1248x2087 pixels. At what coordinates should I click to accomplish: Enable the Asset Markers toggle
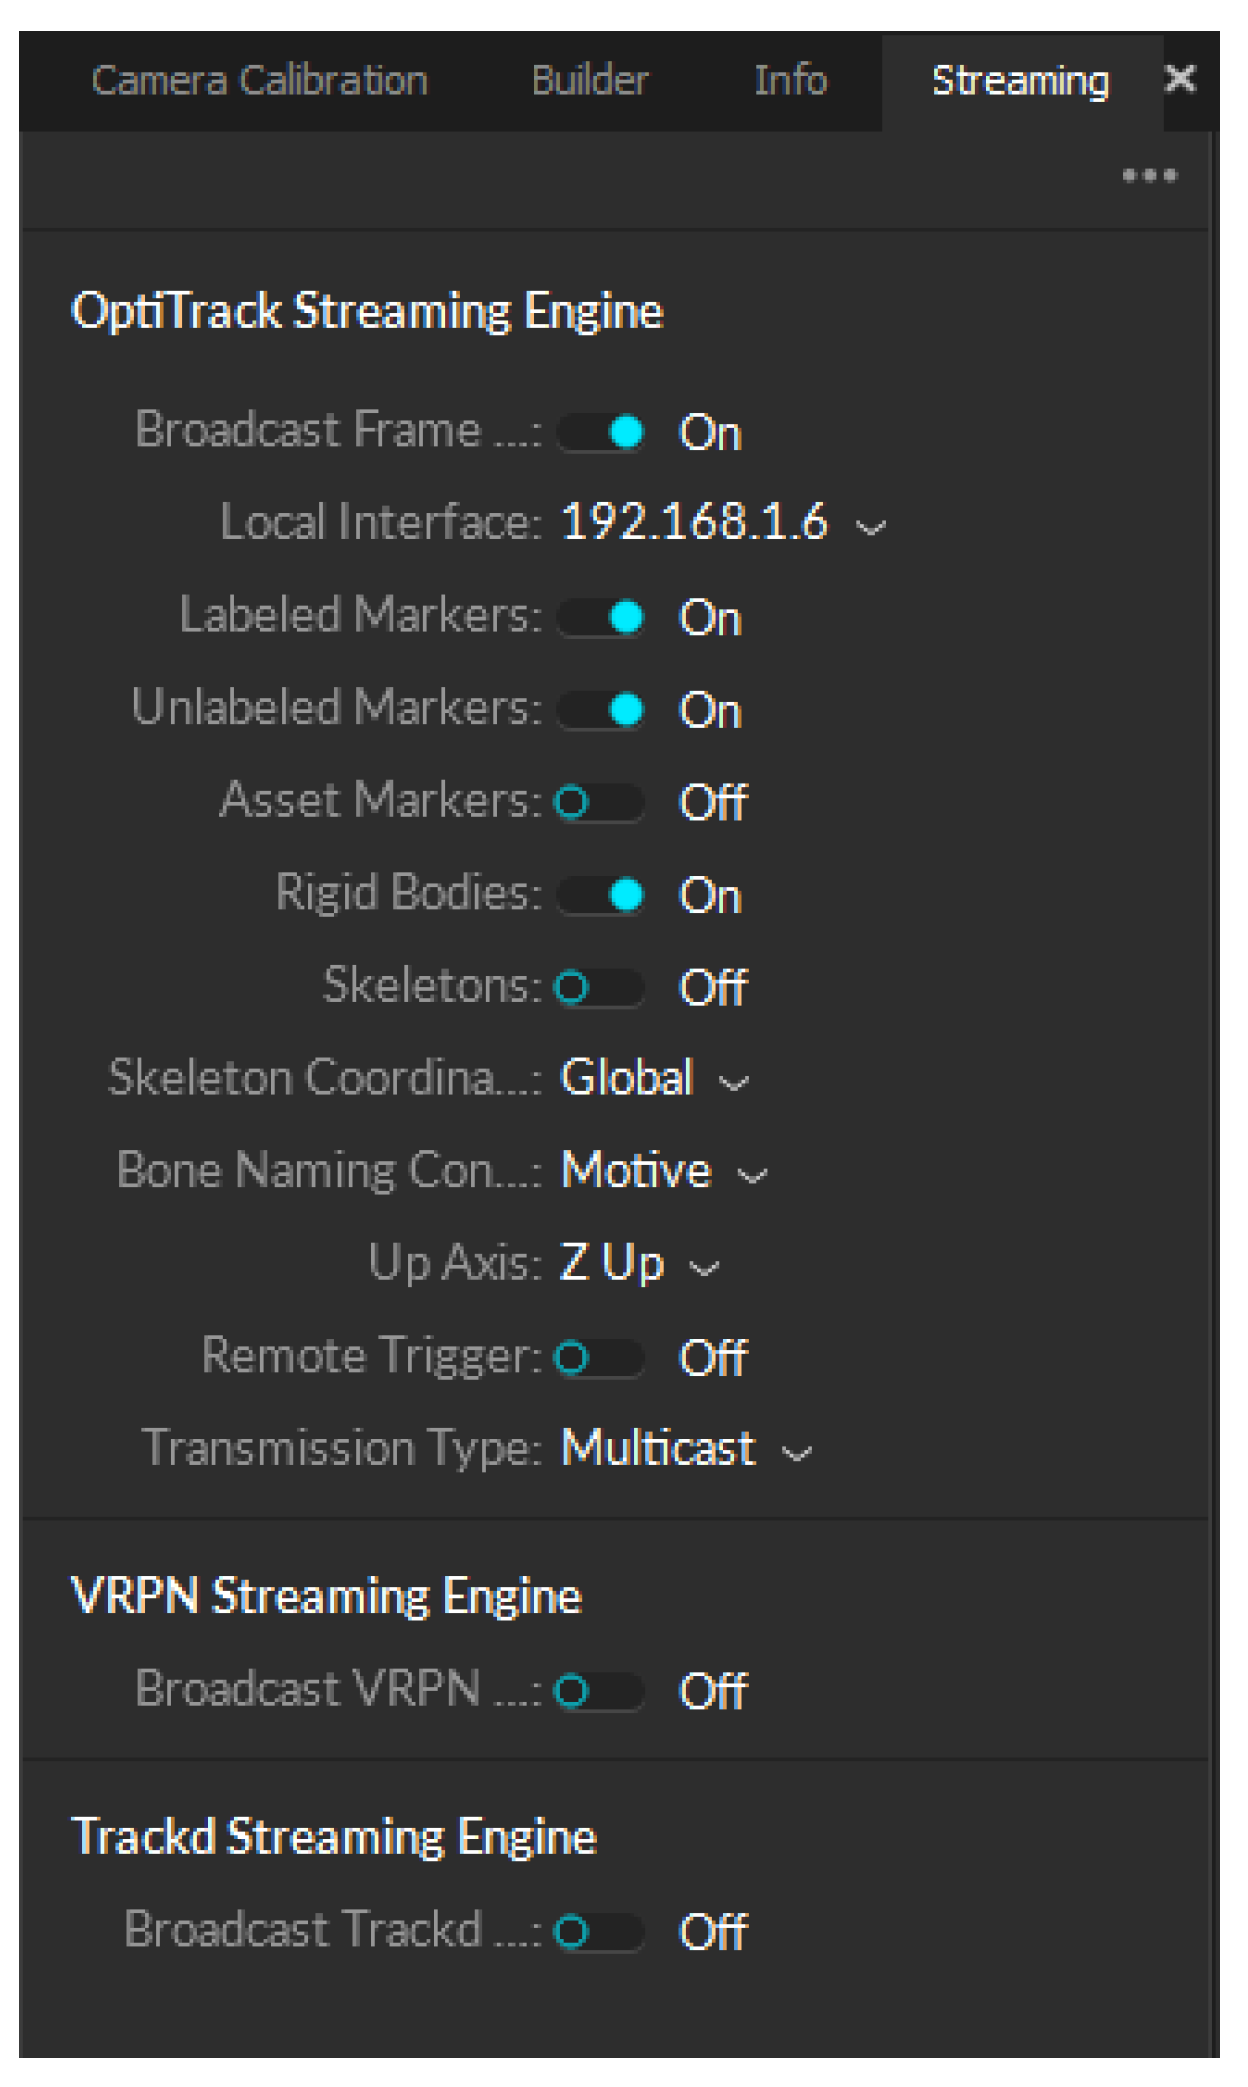coord(599,802)
